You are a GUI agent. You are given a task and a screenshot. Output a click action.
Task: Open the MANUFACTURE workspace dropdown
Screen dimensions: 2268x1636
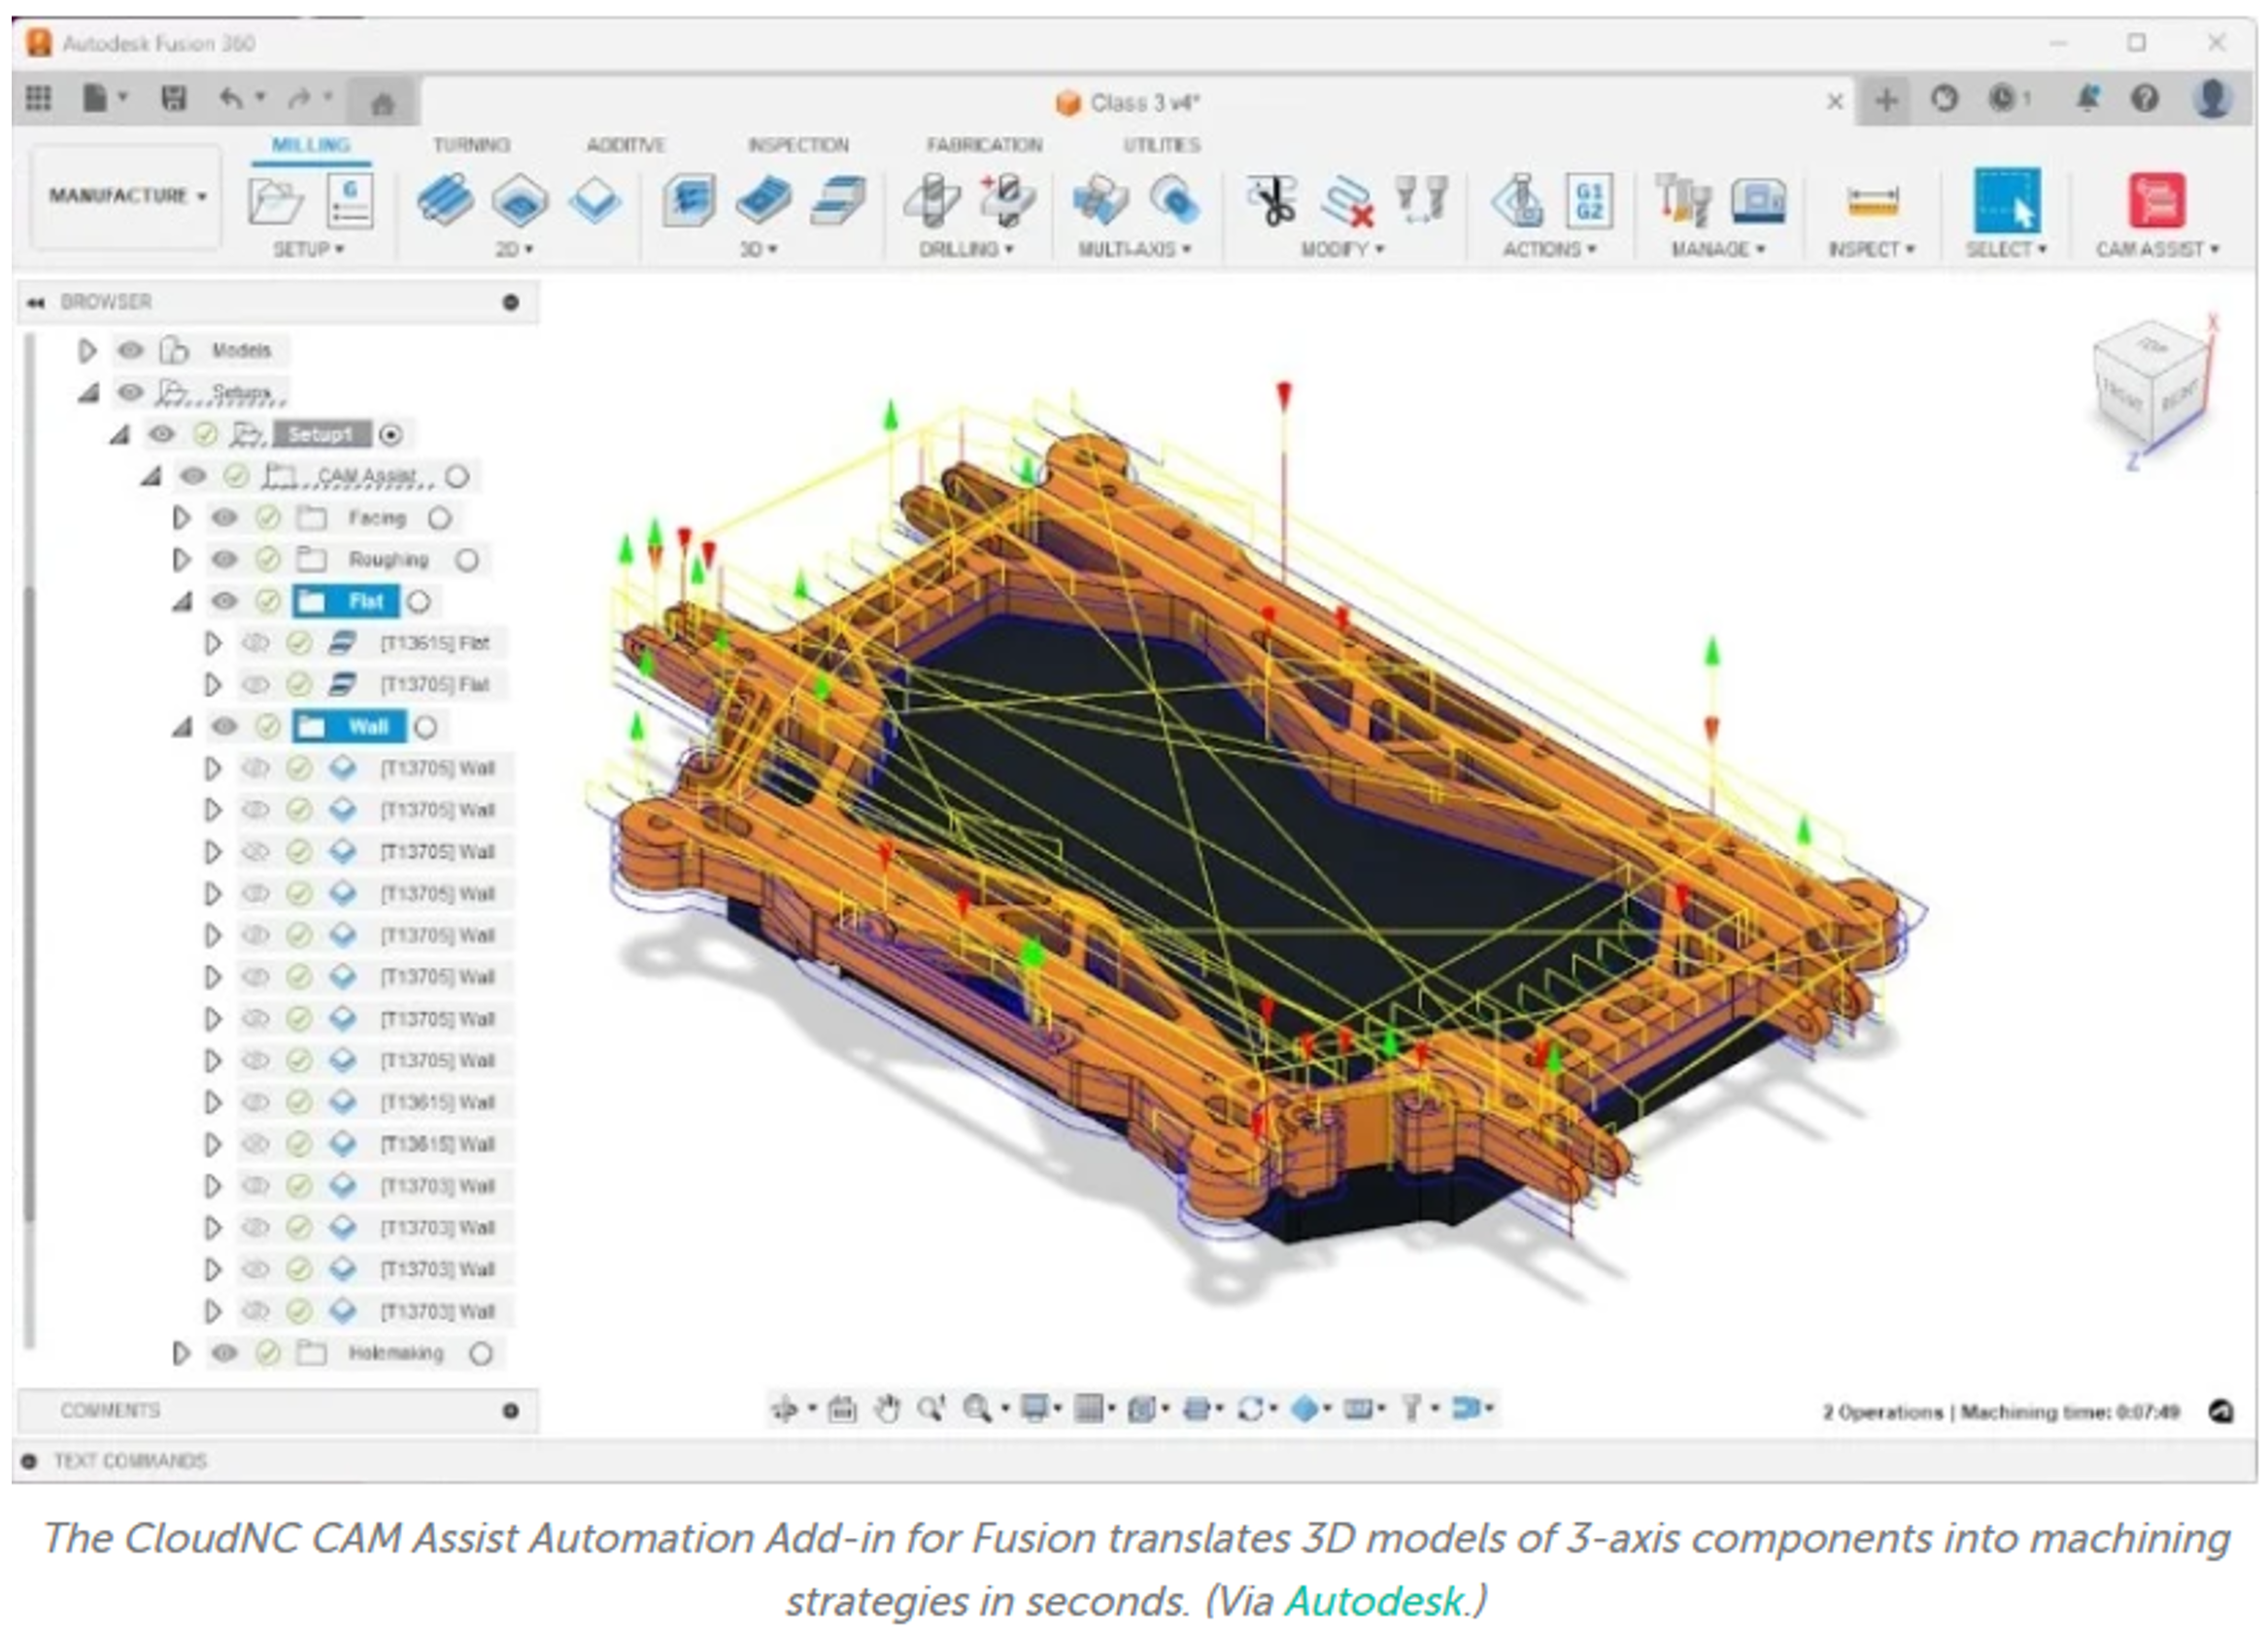point(126,196)
